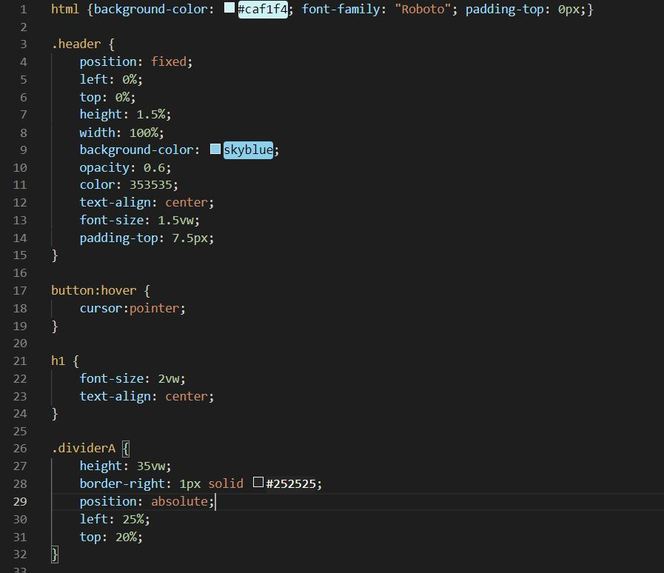
Task: Click the '2vw' font-size value
Action: click(x=169, y=379)
